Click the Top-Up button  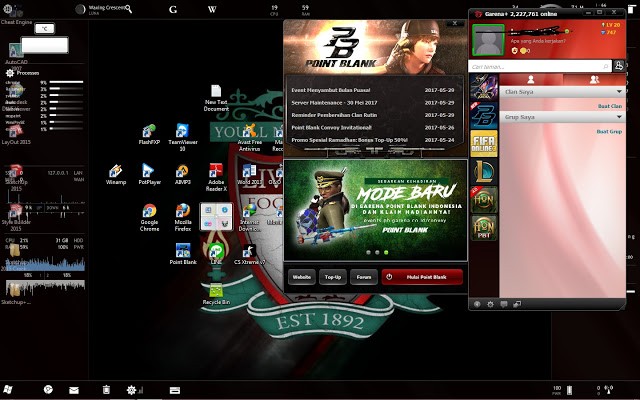coord(332,277)
